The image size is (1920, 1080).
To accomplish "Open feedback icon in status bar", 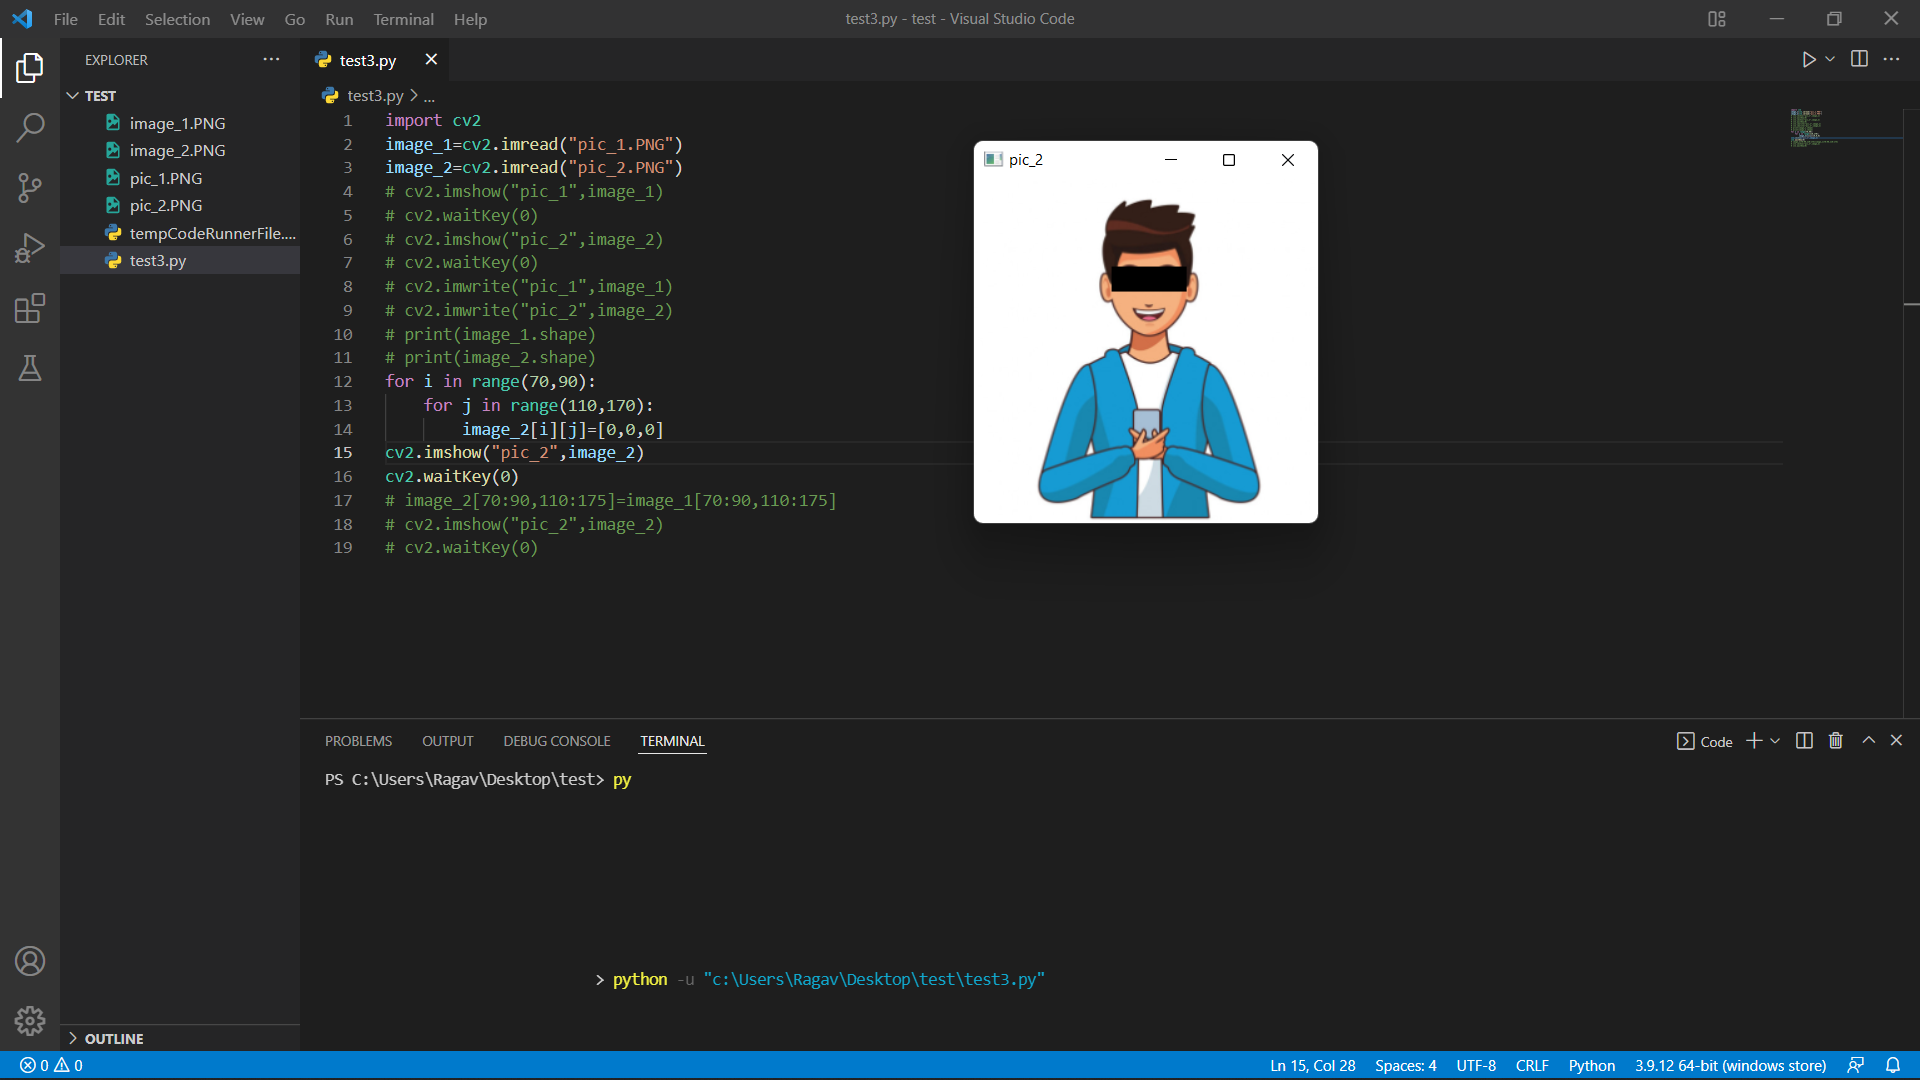I will (1856, 1065).
